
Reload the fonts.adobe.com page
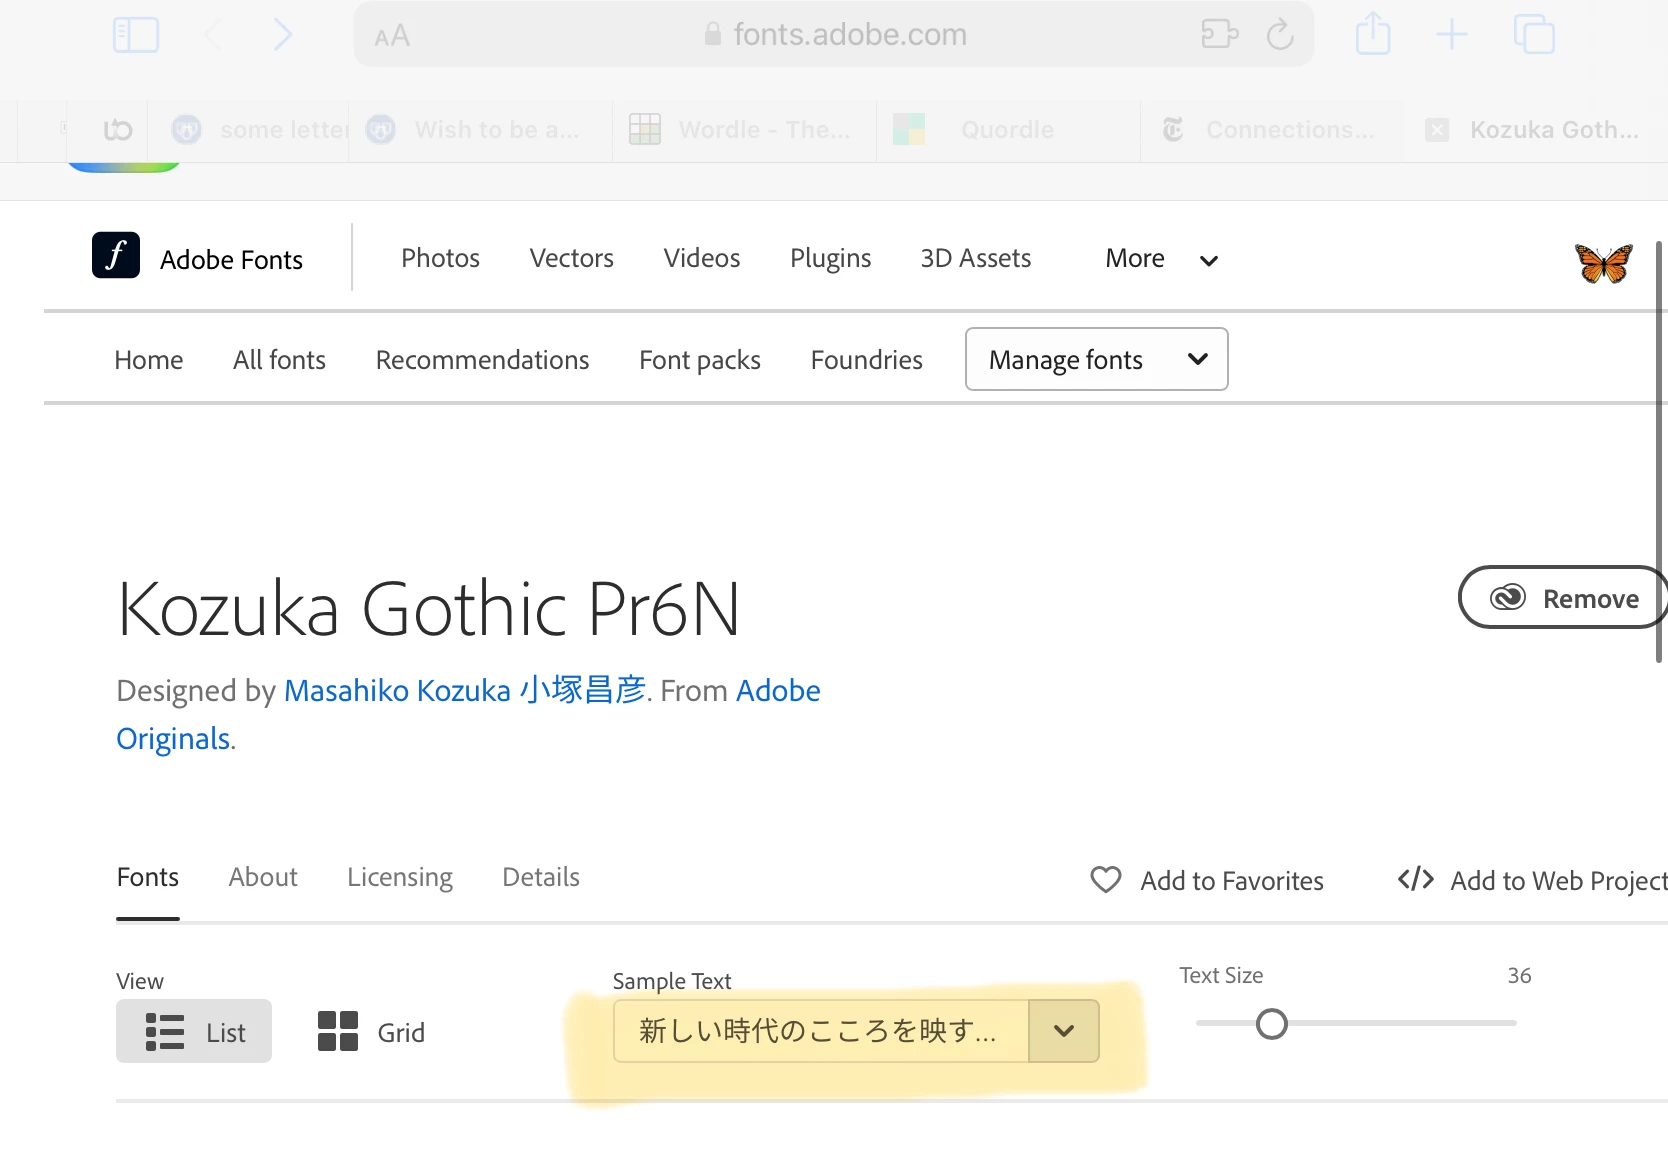point(1280,35)
